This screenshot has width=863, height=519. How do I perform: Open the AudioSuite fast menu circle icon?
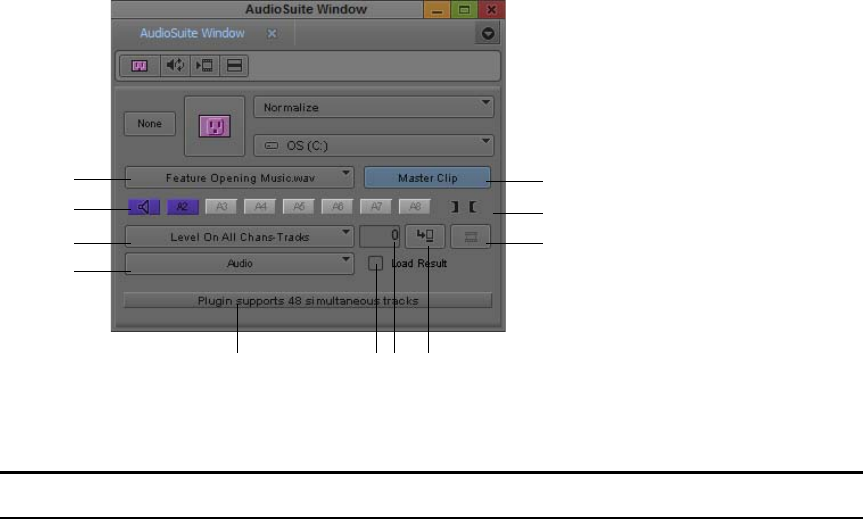click(488, 33)
